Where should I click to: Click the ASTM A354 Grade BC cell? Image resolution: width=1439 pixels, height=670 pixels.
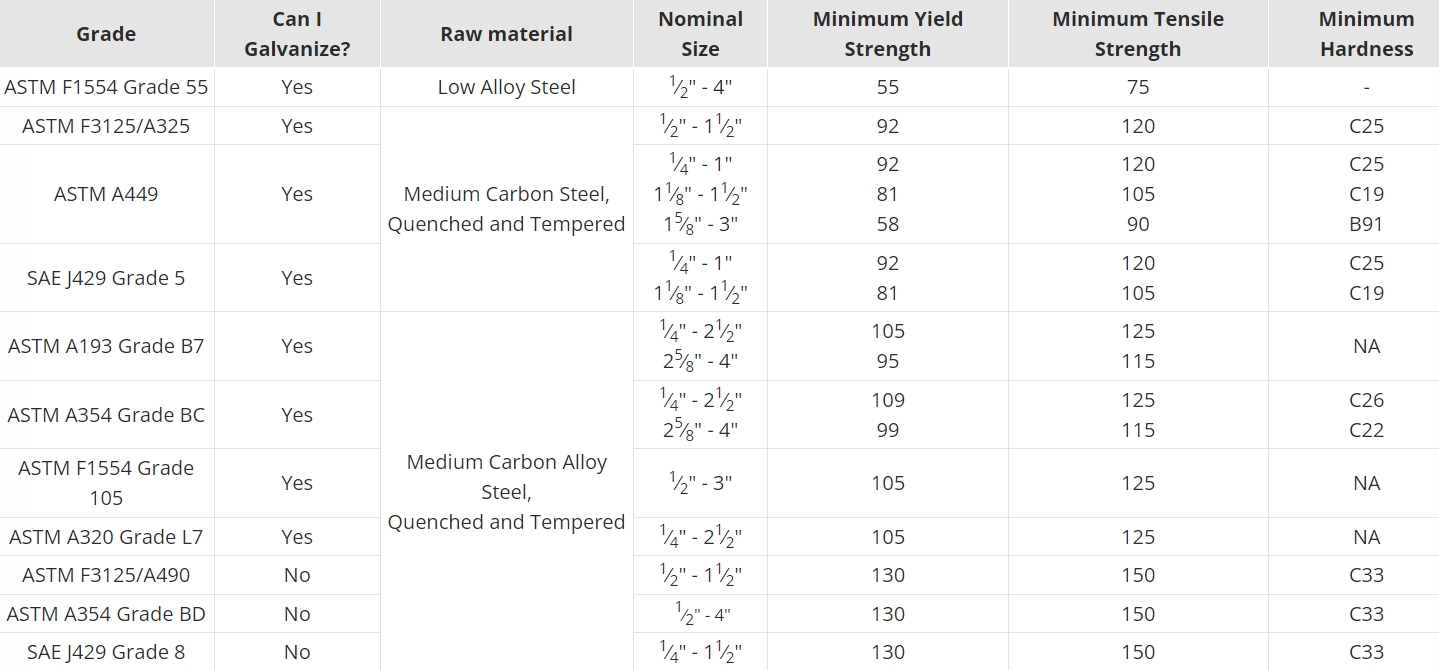106,415
